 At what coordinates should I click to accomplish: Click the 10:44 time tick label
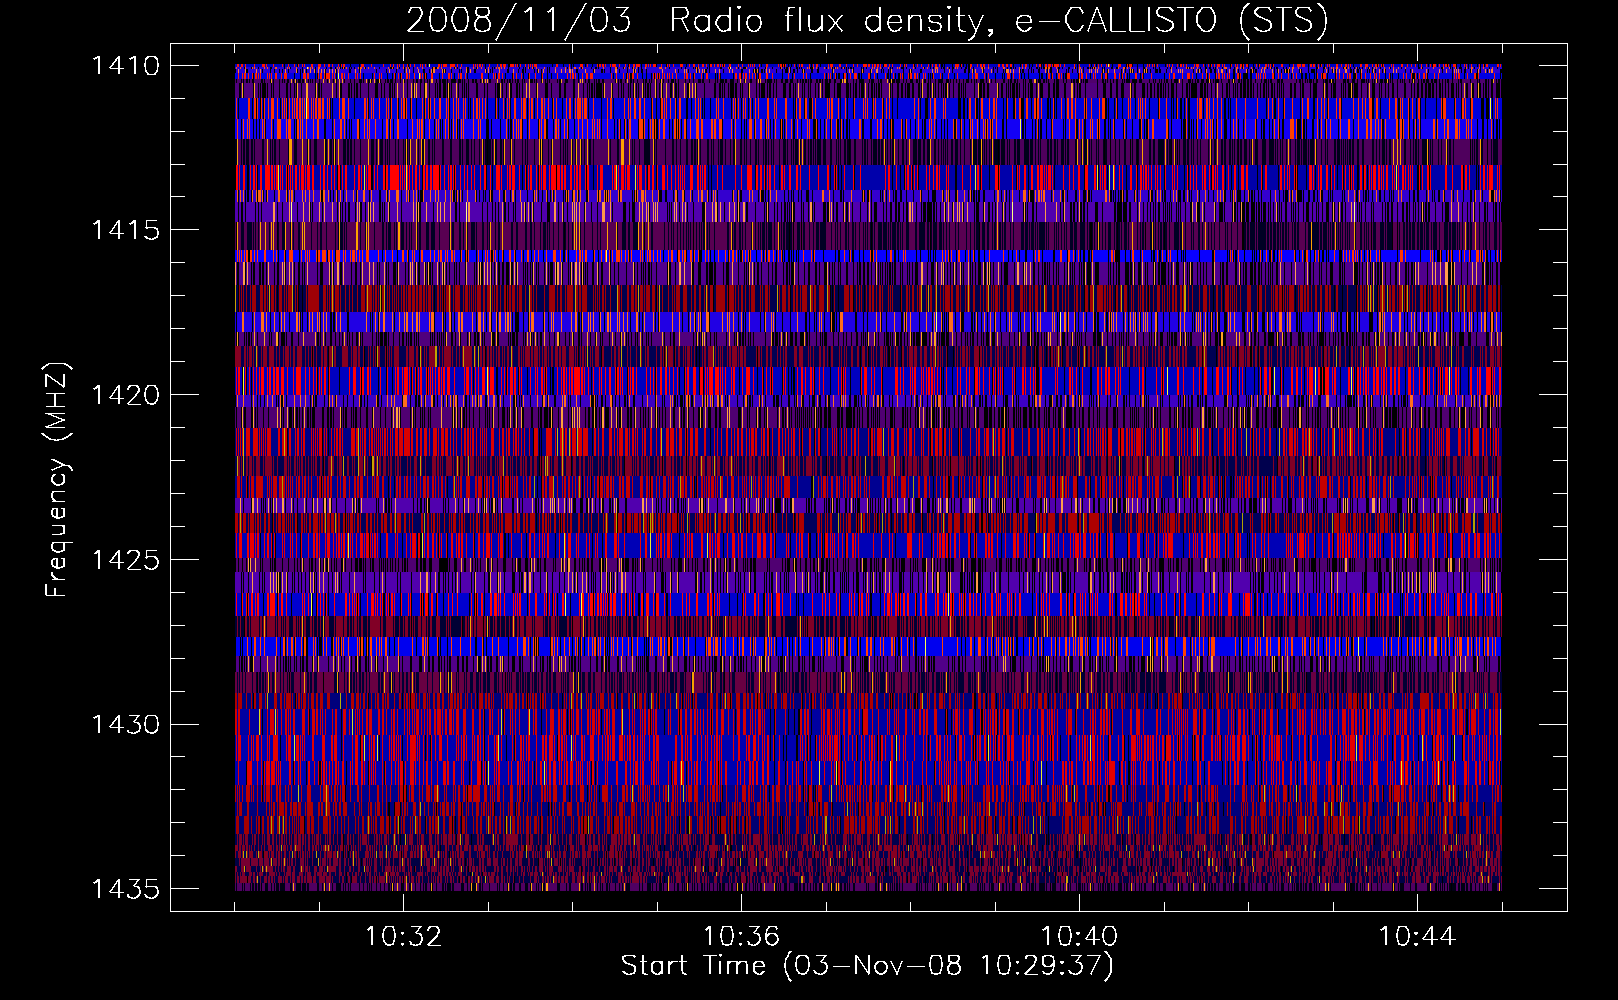point(1417,937)
